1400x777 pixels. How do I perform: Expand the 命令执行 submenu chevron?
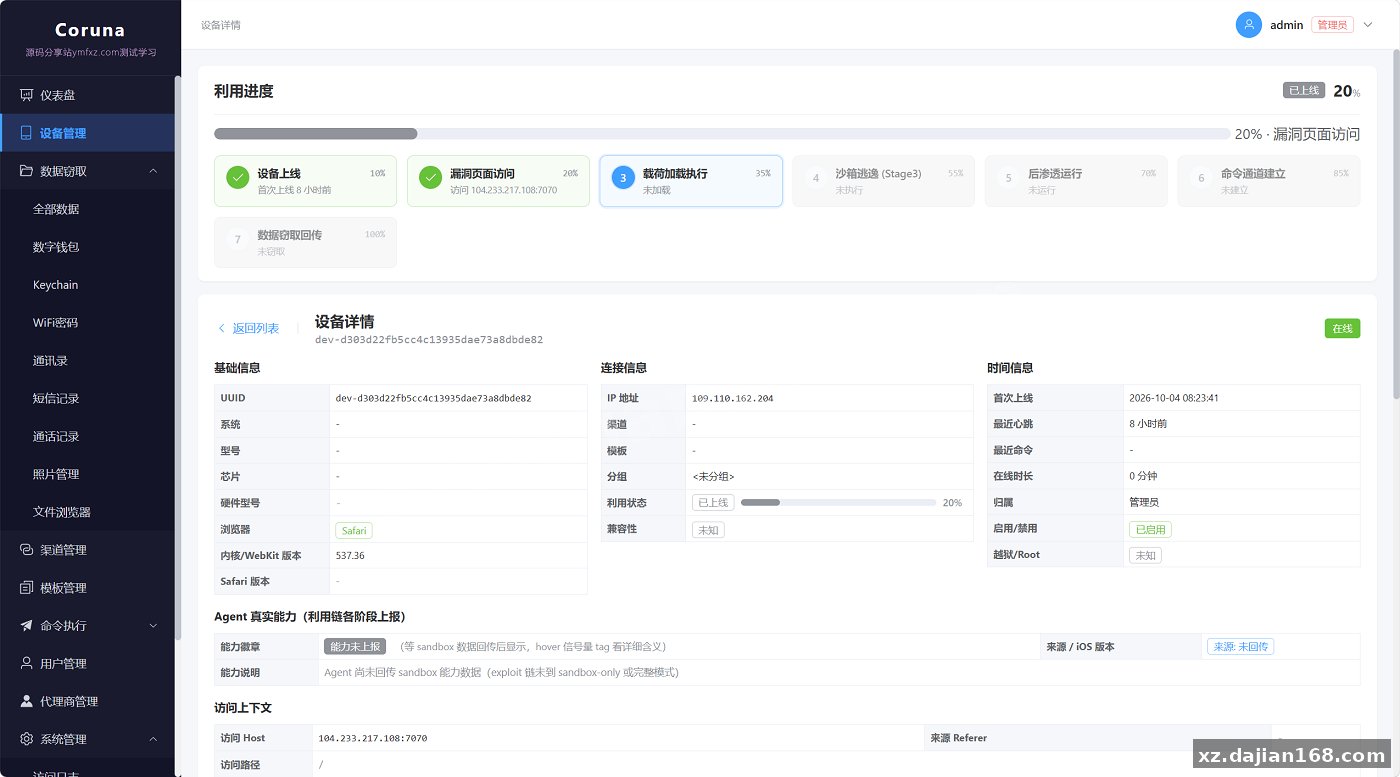153,626
